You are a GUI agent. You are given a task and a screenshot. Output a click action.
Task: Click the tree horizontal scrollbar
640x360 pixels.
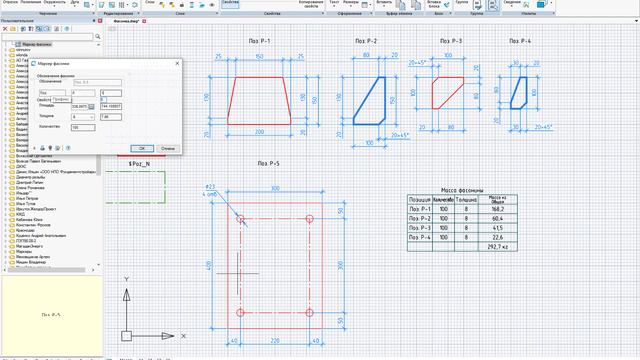pyautogui.click(x=46, y=270)
